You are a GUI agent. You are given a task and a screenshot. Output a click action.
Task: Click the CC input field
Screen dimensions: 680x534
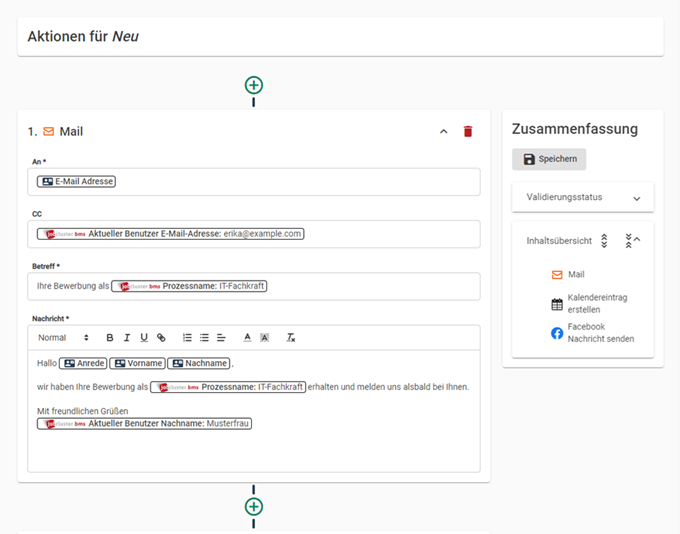(254, 234)
